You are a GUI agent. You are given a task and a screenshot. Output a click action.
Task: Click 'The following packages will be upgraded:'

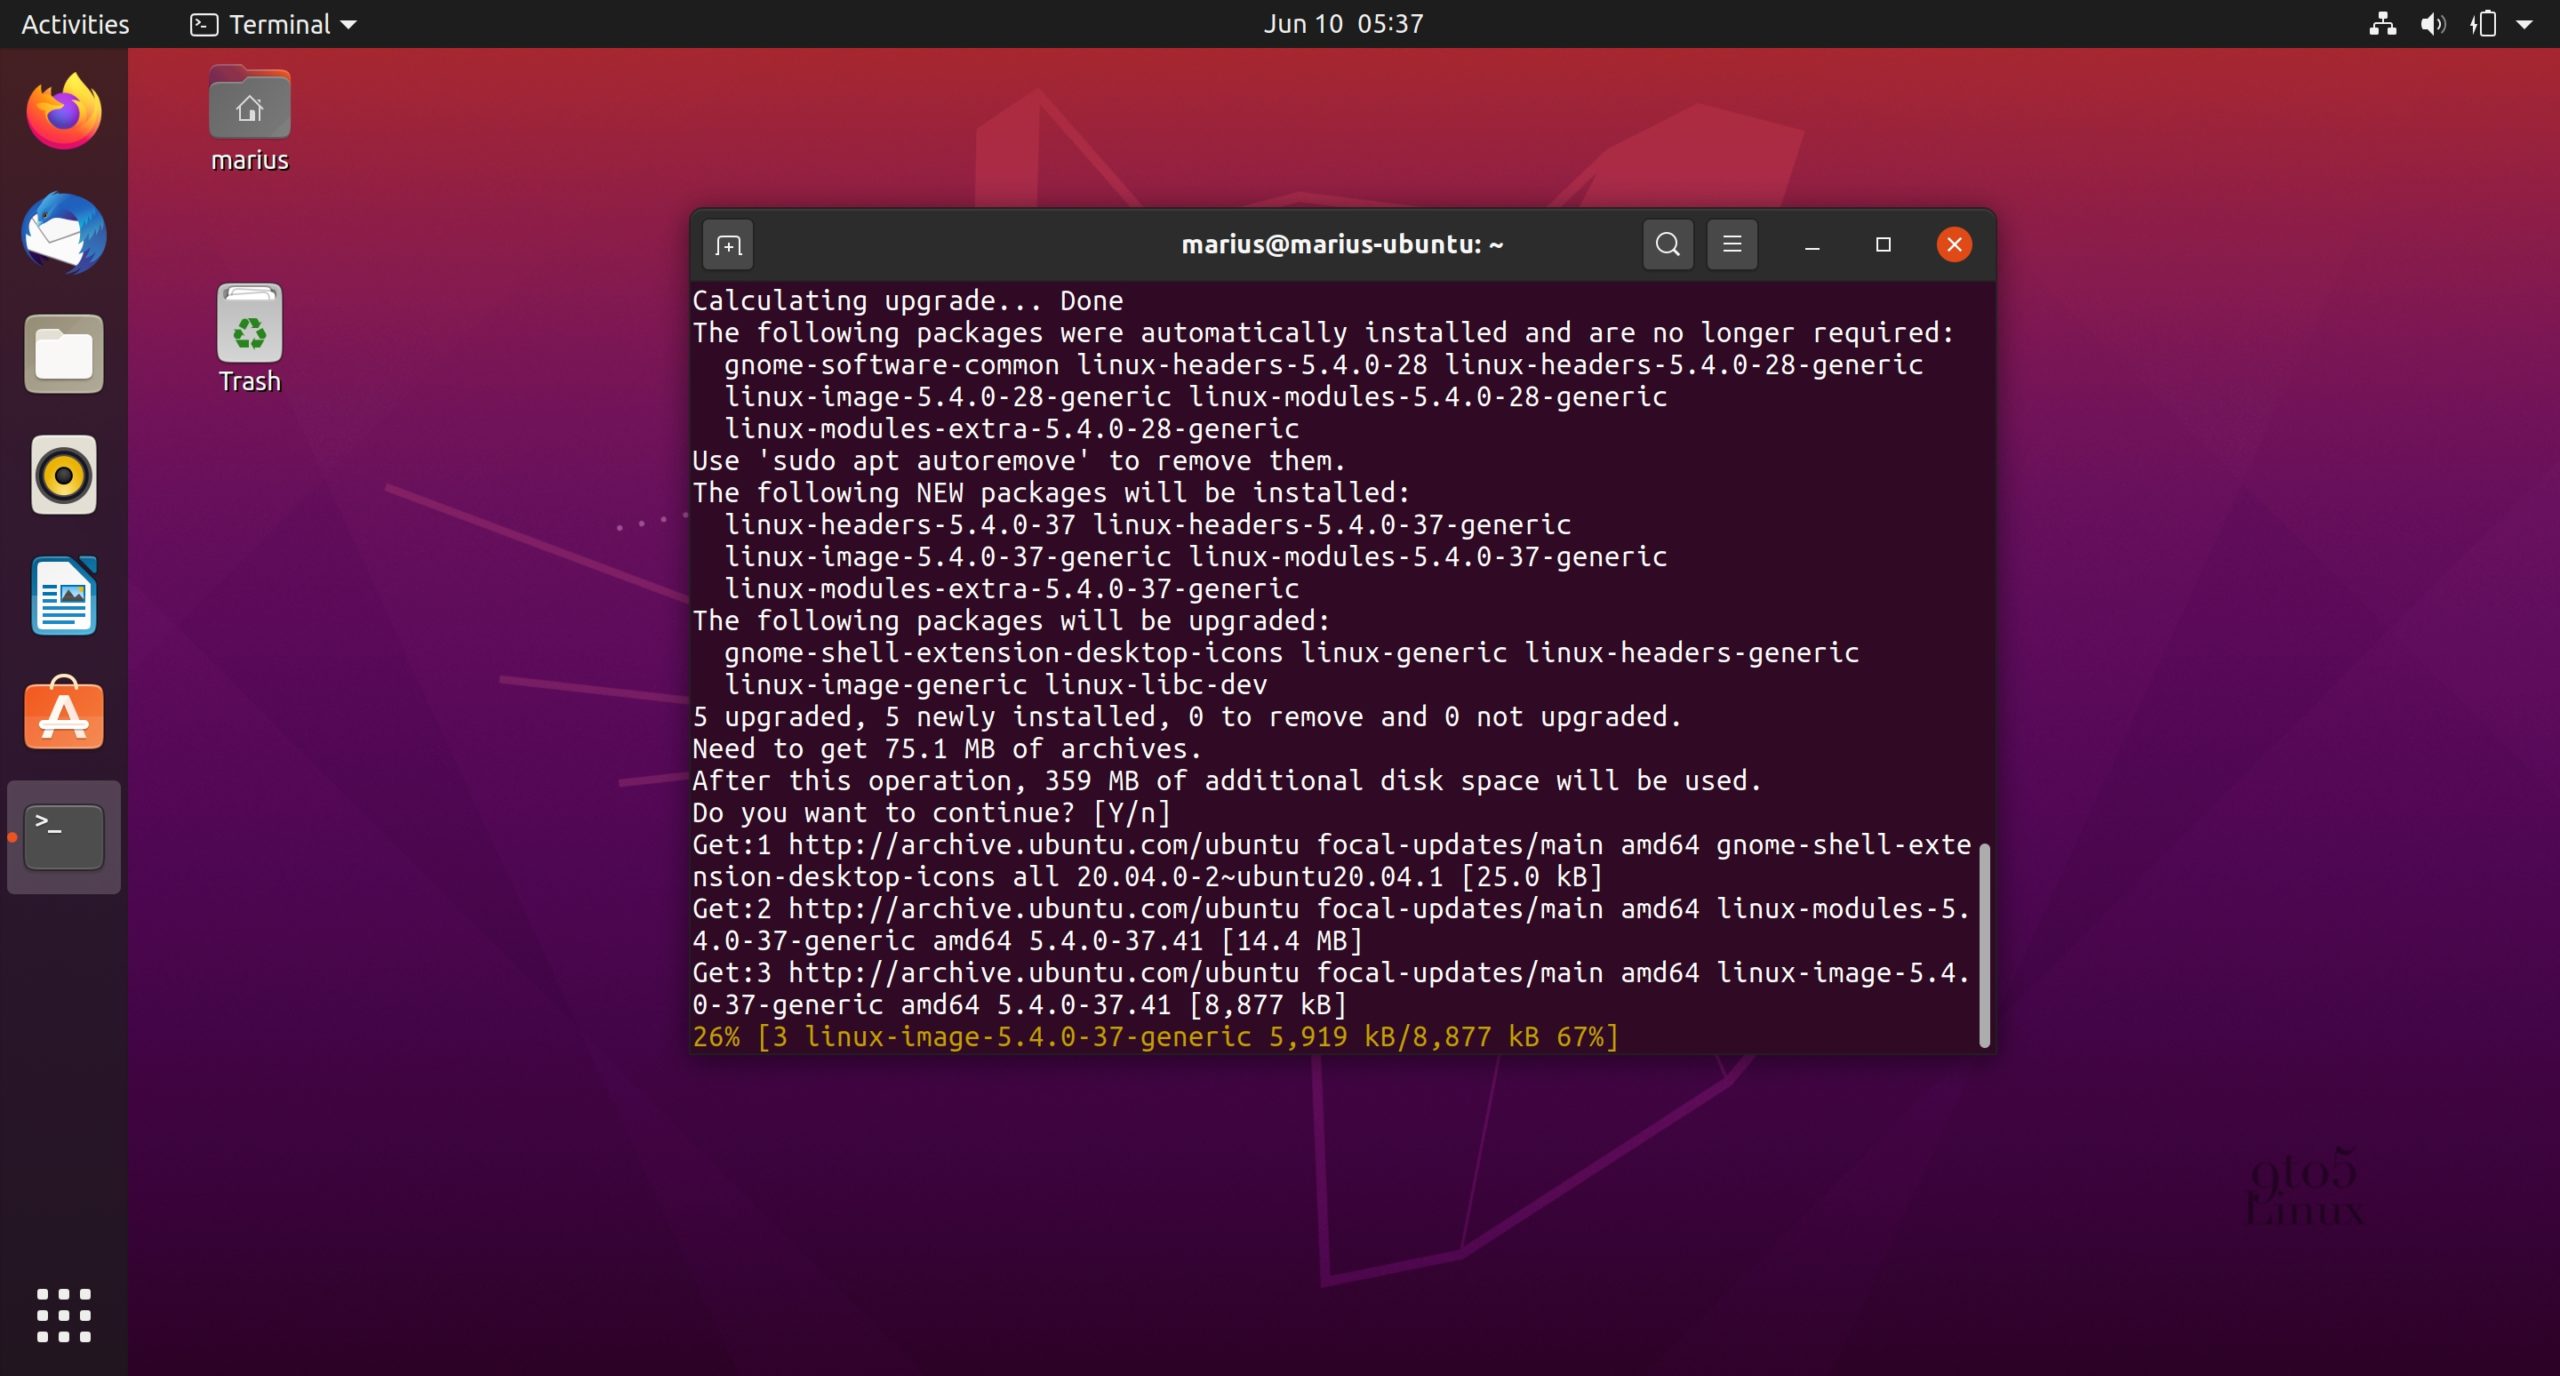1011,620
